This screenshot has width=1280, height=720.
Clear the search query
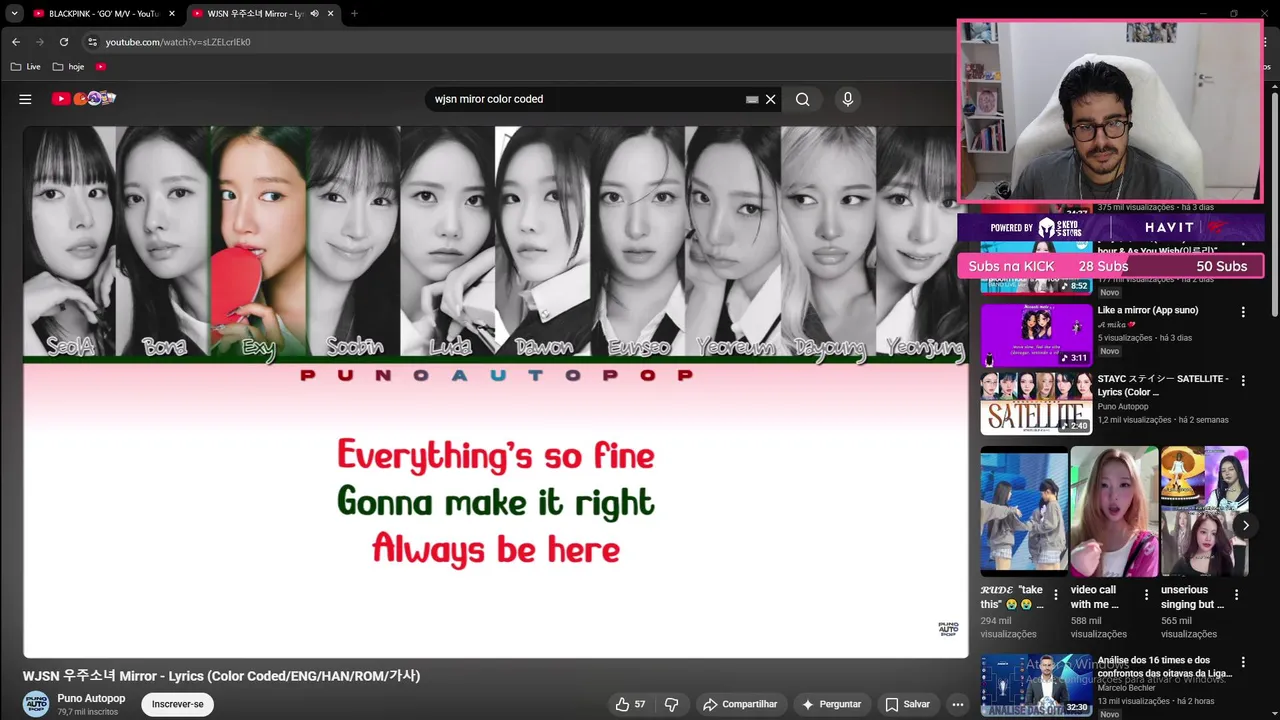[x=771, y=99]
